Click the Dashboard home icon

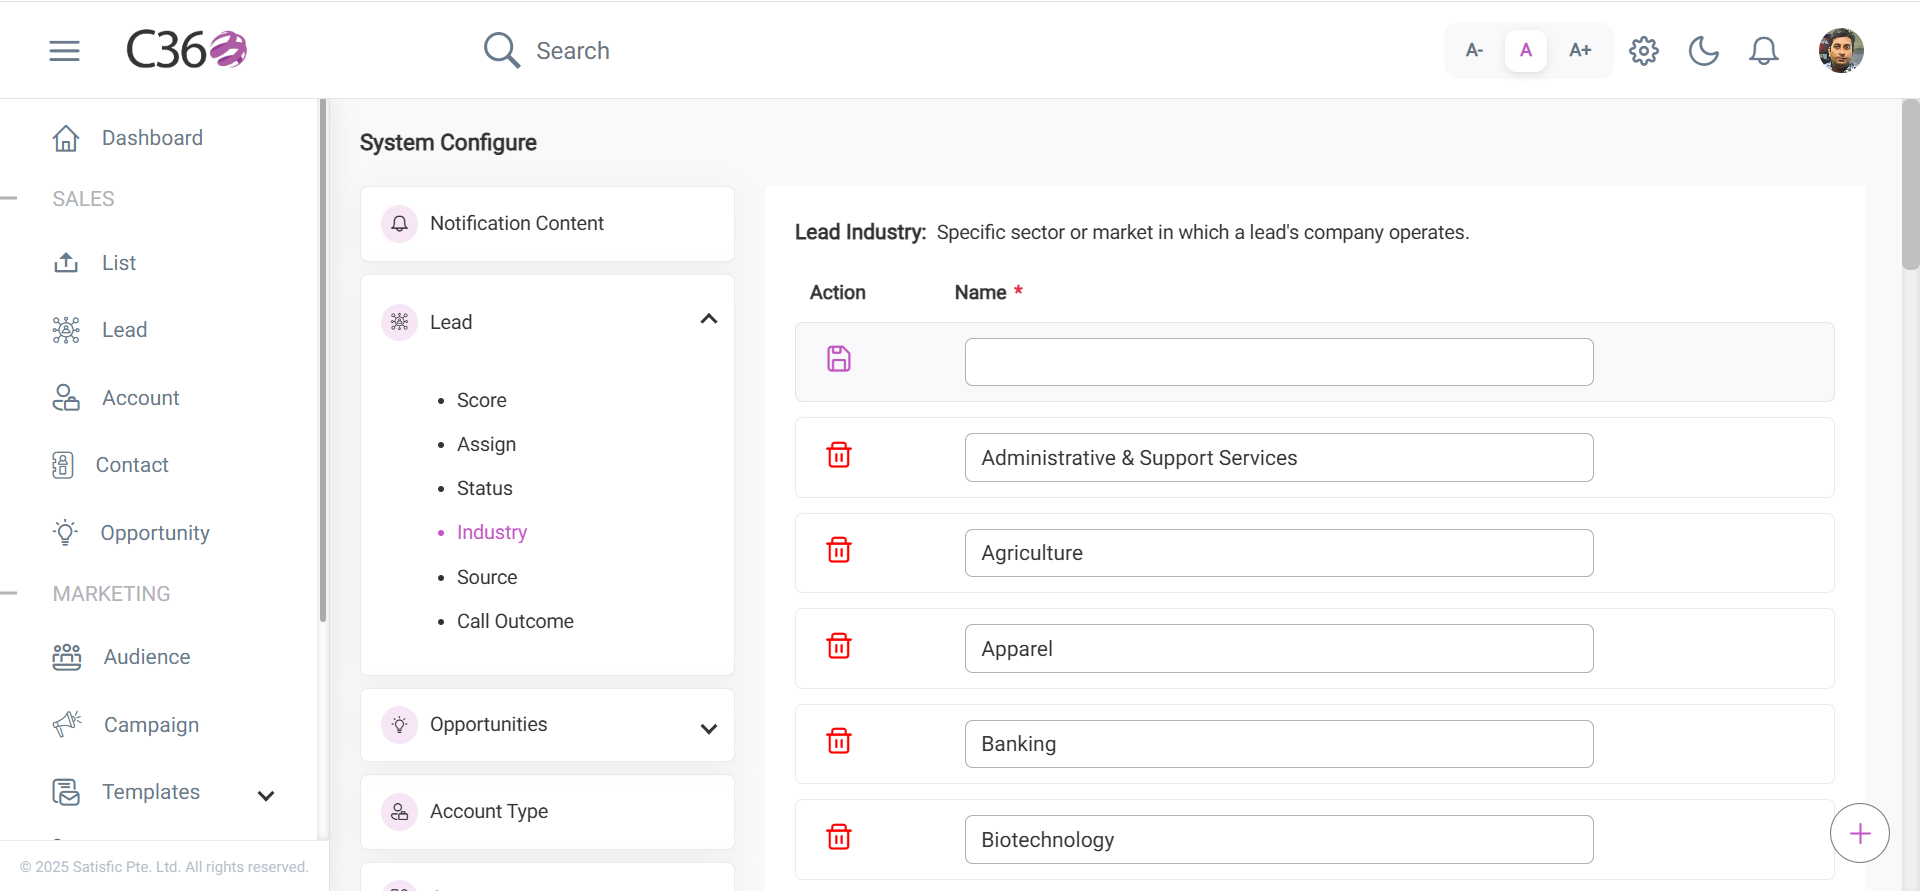(x=66, y=138)
